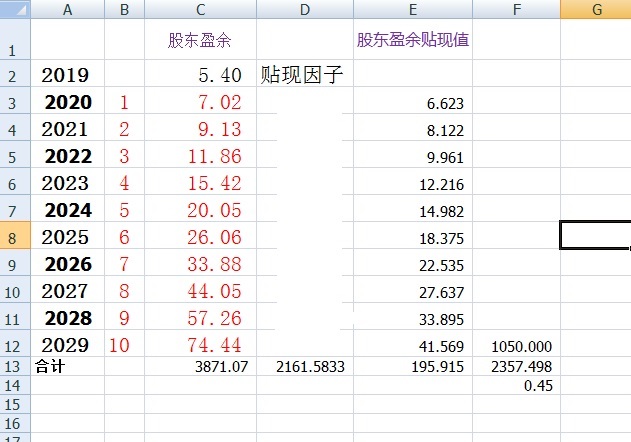
Task: Click the 股东盈余贴现值 header cell
Action: coord(413,39)
